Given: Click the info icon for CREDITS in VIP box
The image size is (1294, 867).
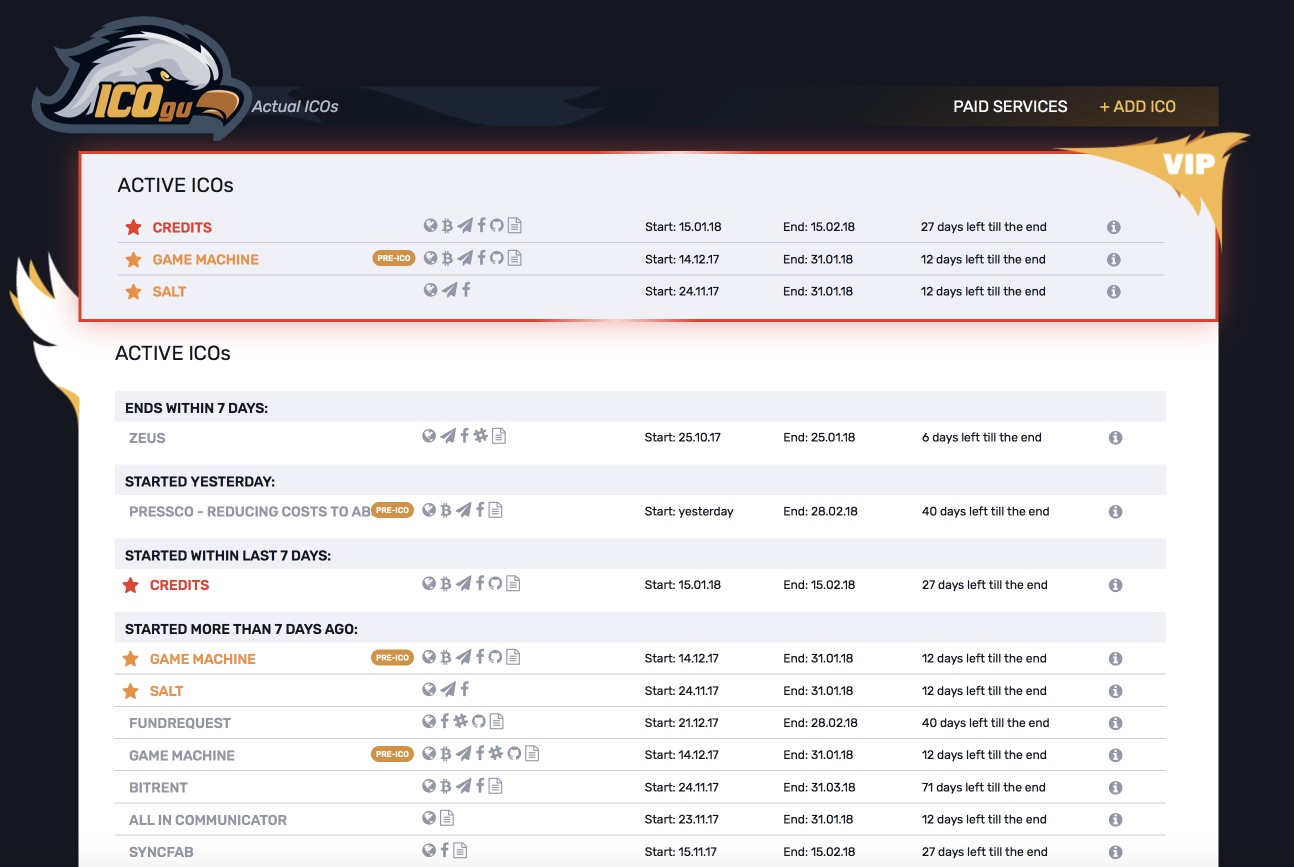Looking at the screenshot, I should click(x=1113, y=227).
